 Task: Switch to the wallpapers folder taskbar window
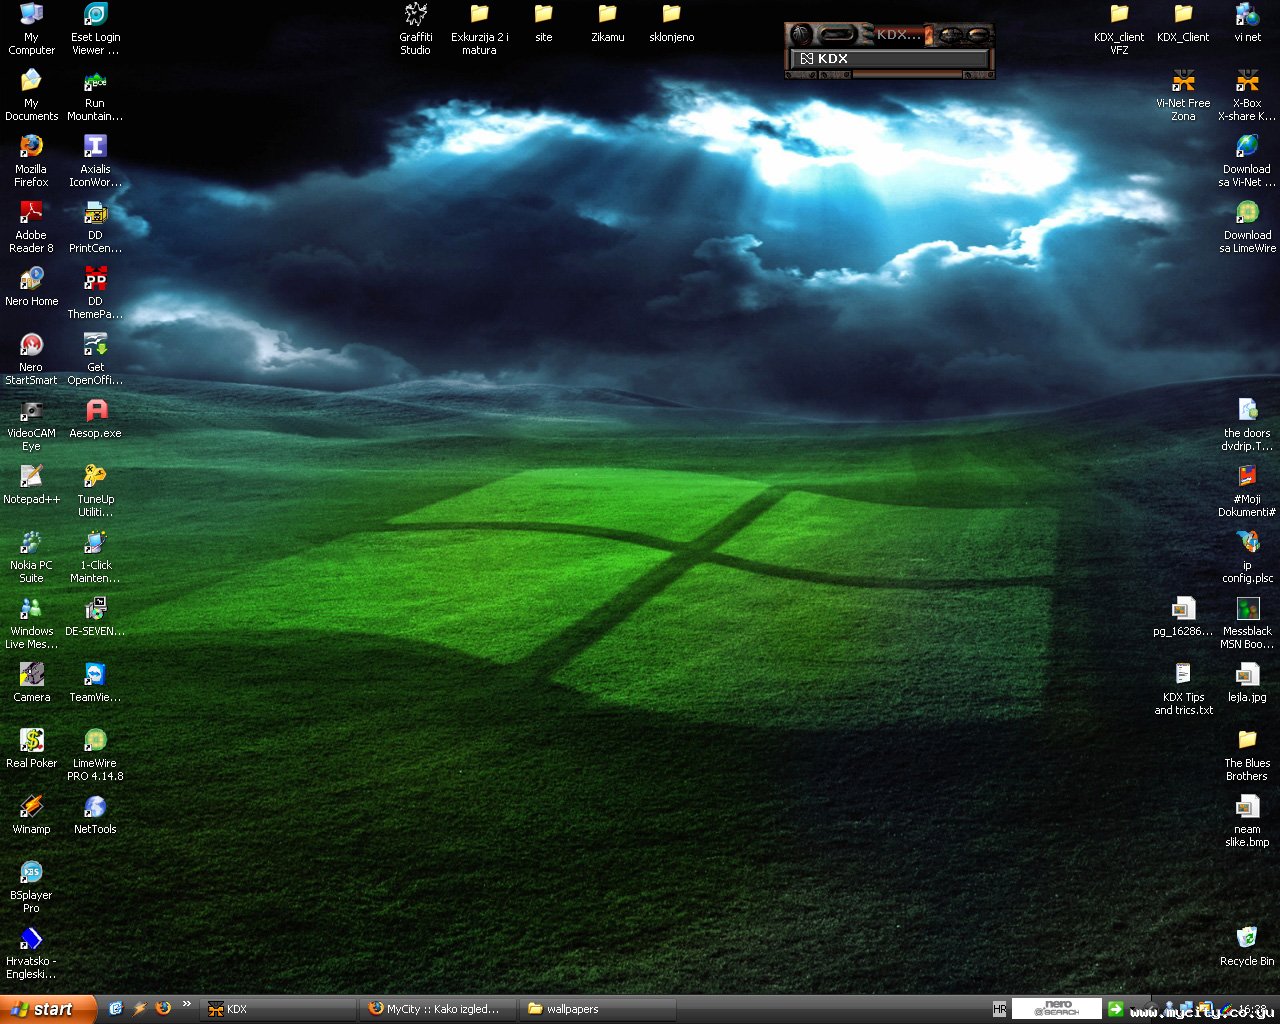click(599, 1009)
